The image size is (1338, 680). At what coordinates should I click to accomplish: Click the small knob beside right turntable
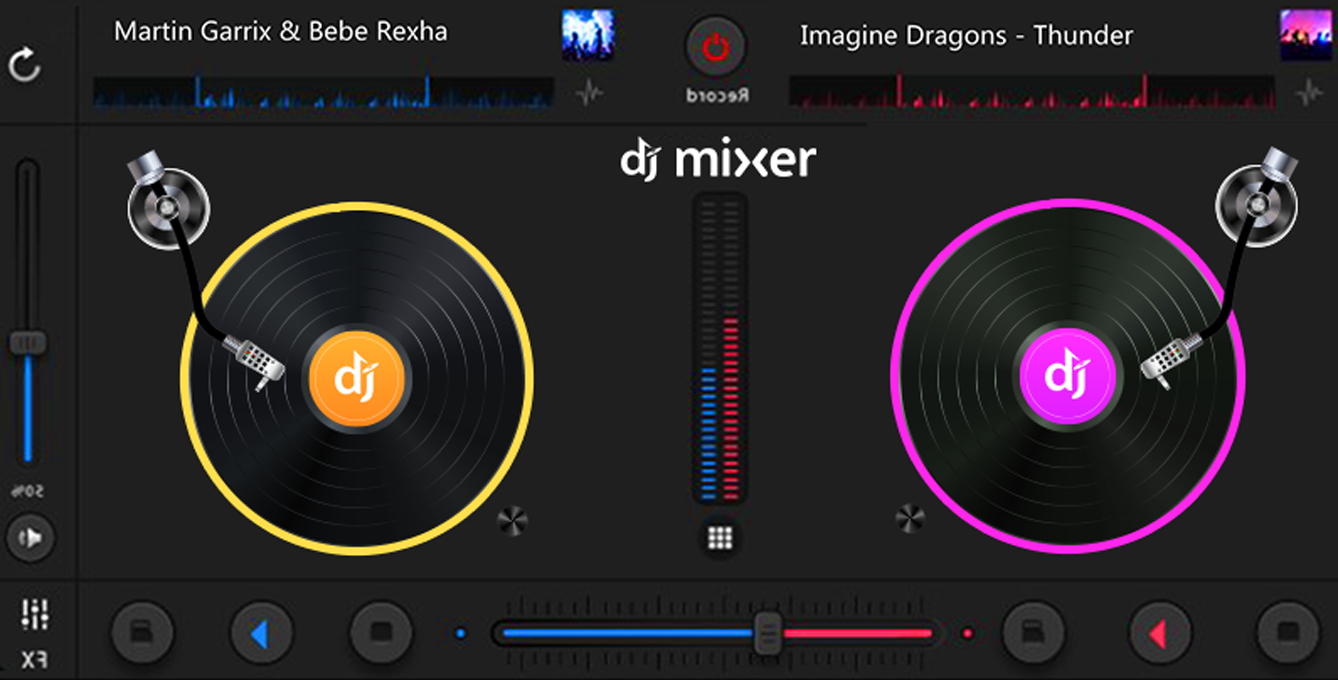(x=910, y=518)
